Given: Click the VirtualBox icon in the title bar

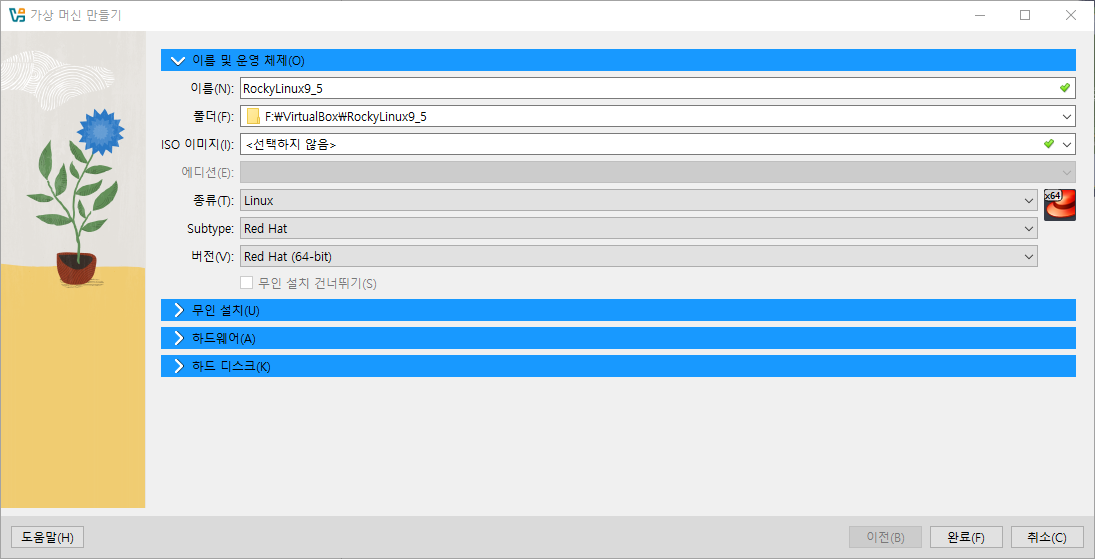Looking at the screenshot, I should pos(16,15).
